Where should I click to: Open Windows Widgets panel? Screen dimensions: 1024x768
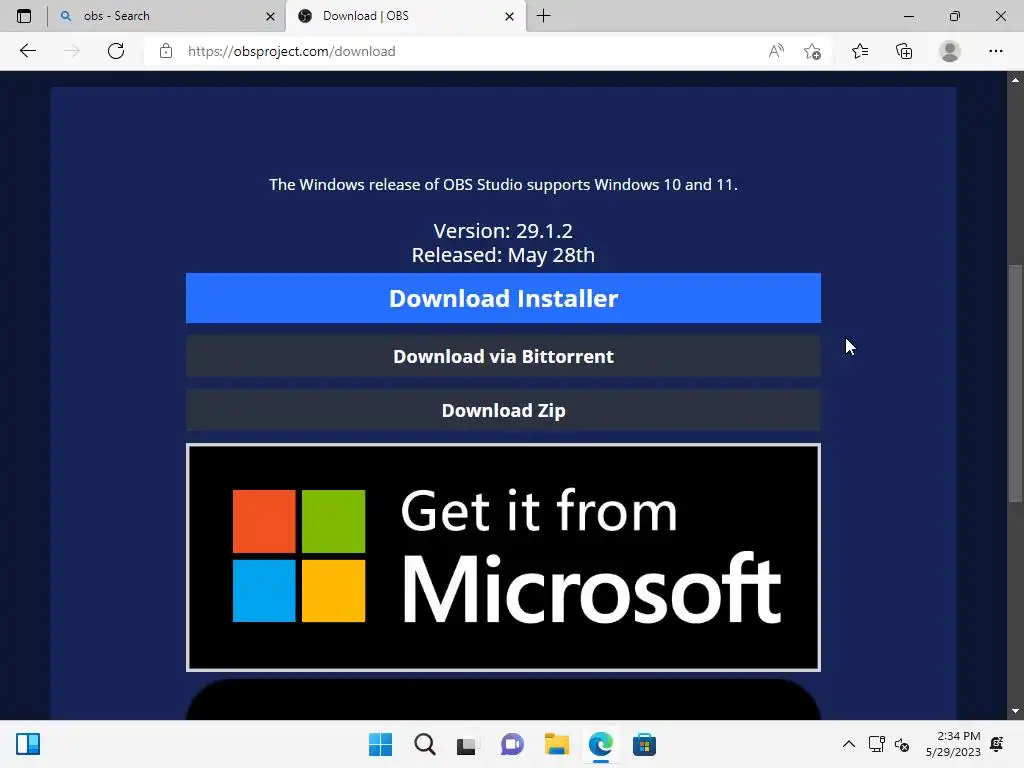click(28, 744)
